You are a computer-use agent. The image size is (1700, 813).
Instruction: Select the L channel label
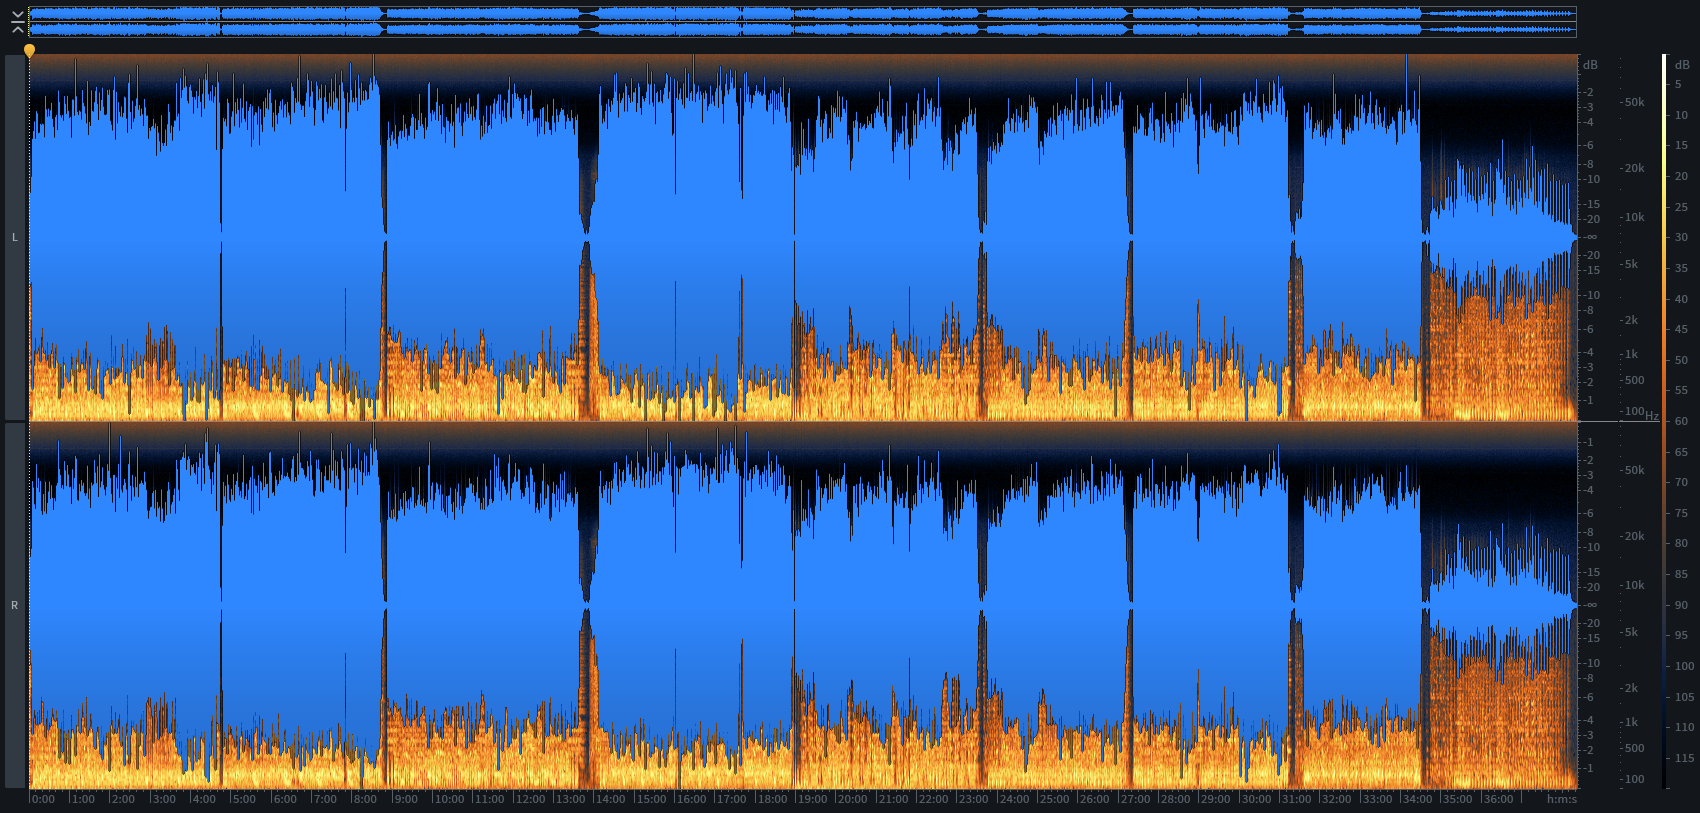click(15, 237)
